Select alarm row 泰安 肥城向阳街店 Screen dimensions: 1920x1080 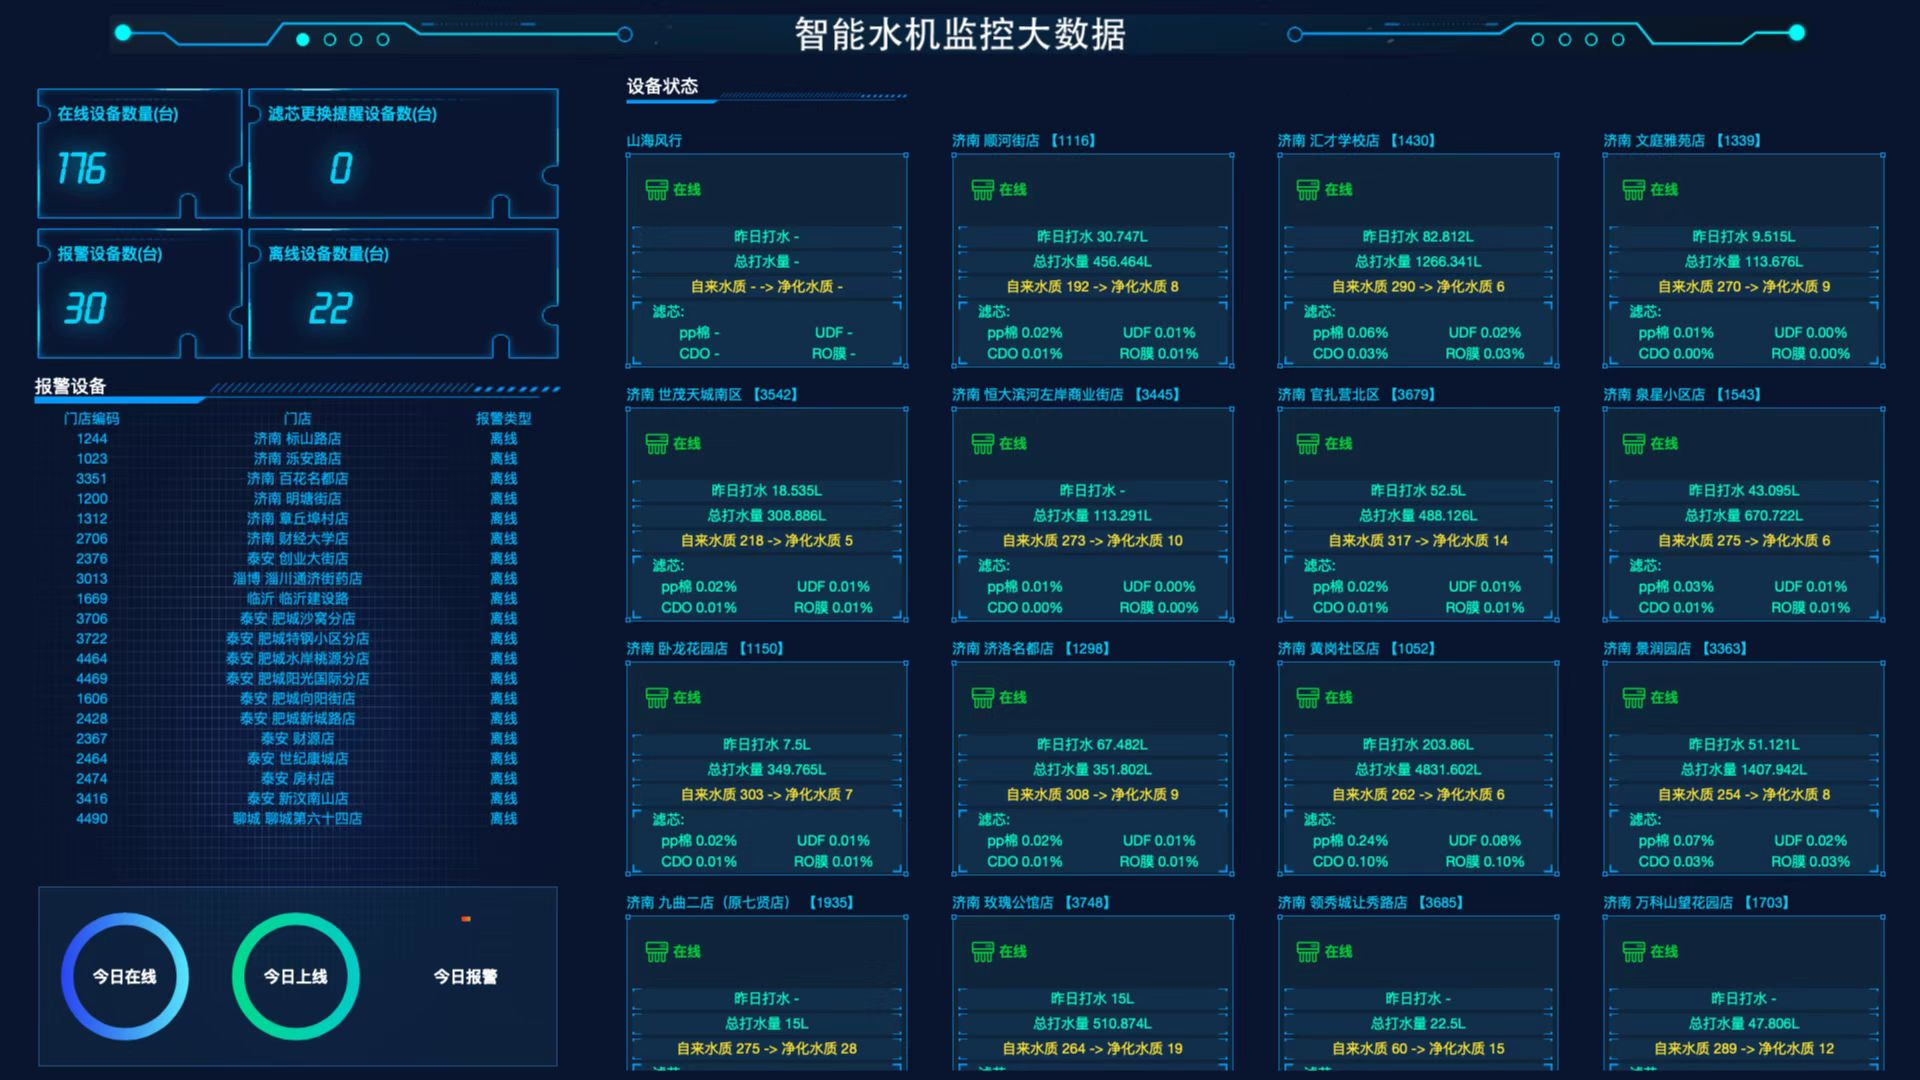(x=297, y=698)
